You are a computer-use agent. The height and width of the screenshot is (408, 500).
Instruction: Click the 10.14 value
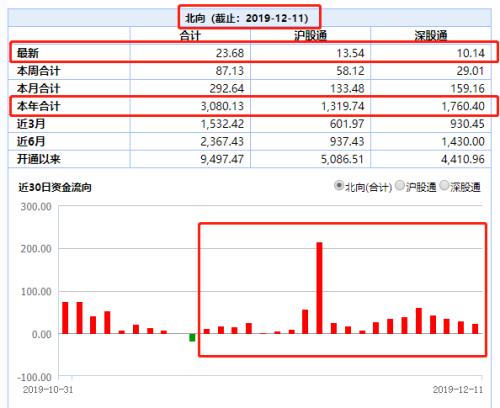pyautogui.click(x=470, y=53)
